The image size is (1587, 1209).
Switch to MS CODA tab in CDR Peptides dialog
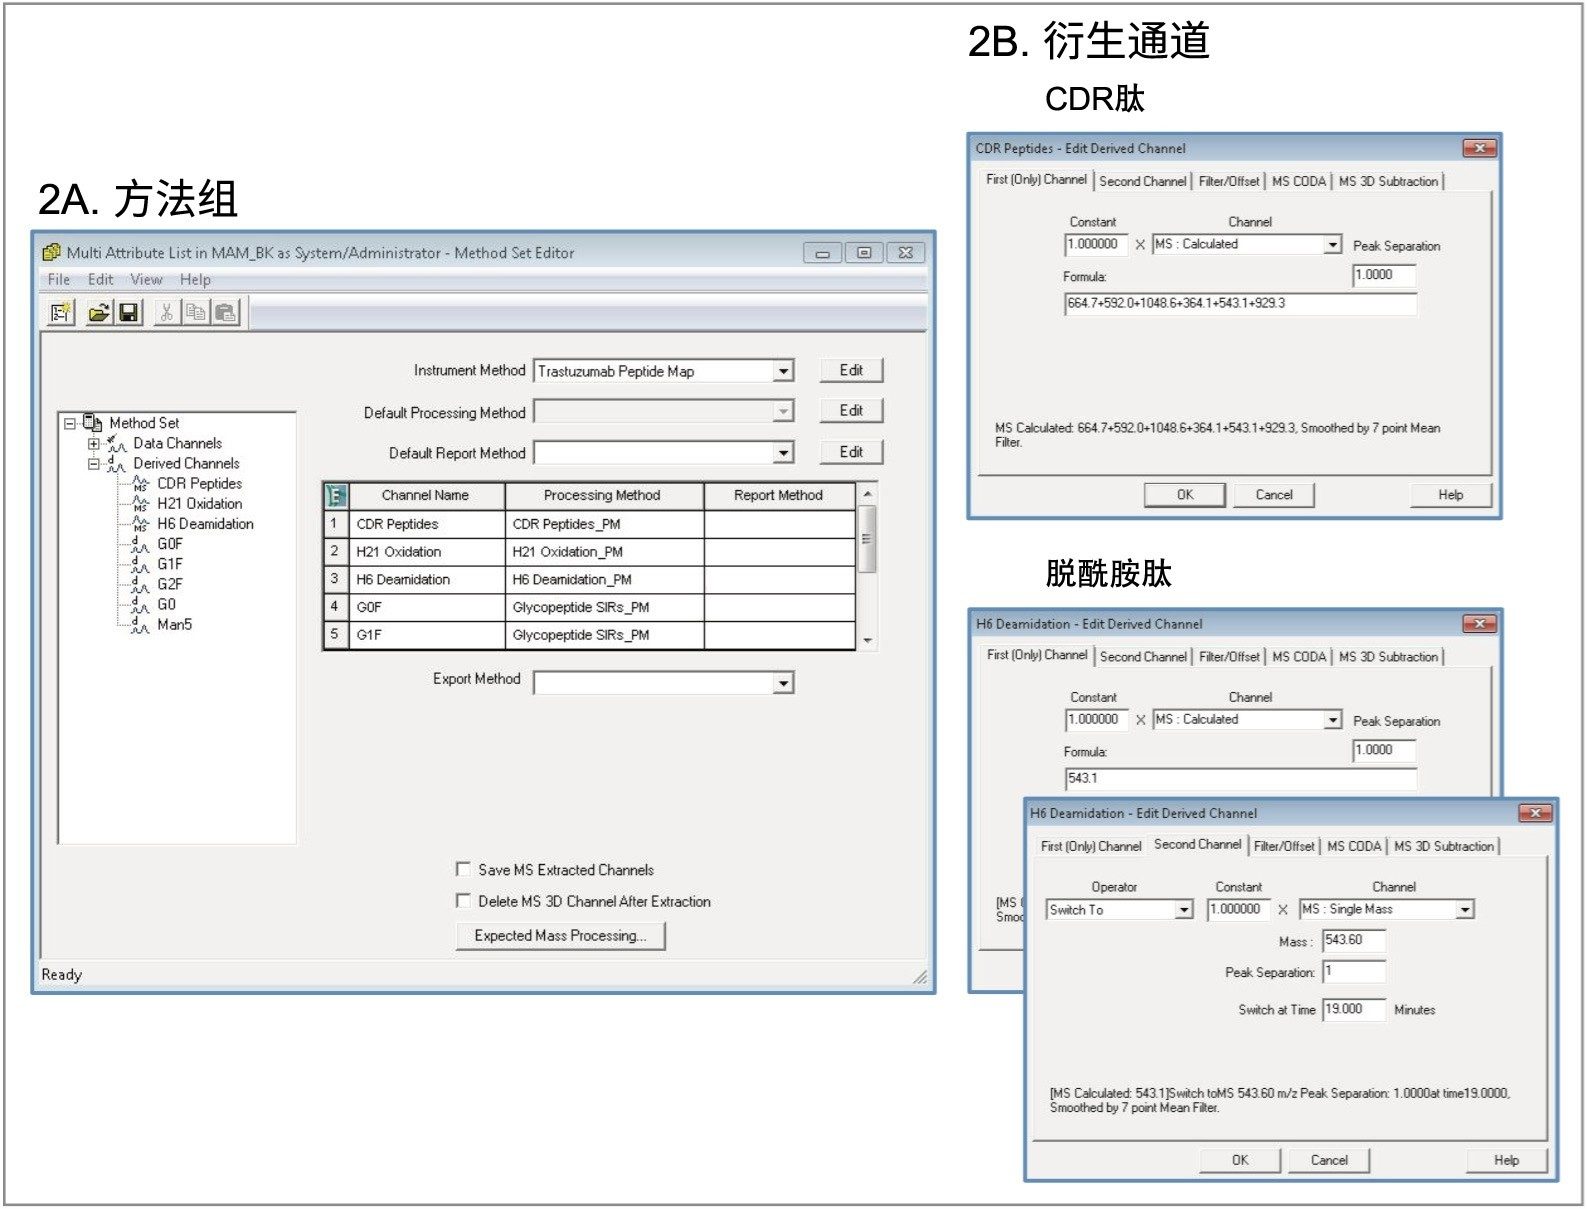[1299, 181]
